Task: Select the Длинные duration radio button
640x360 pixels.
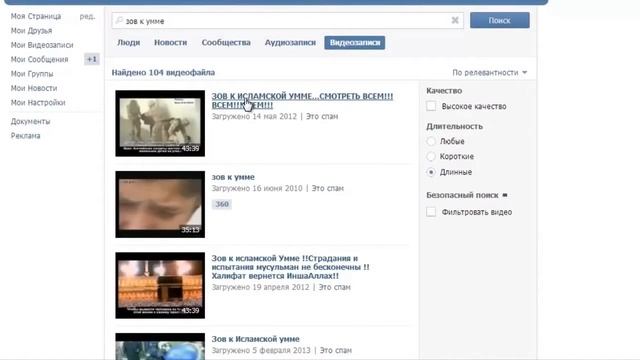Action: (431, 172)
